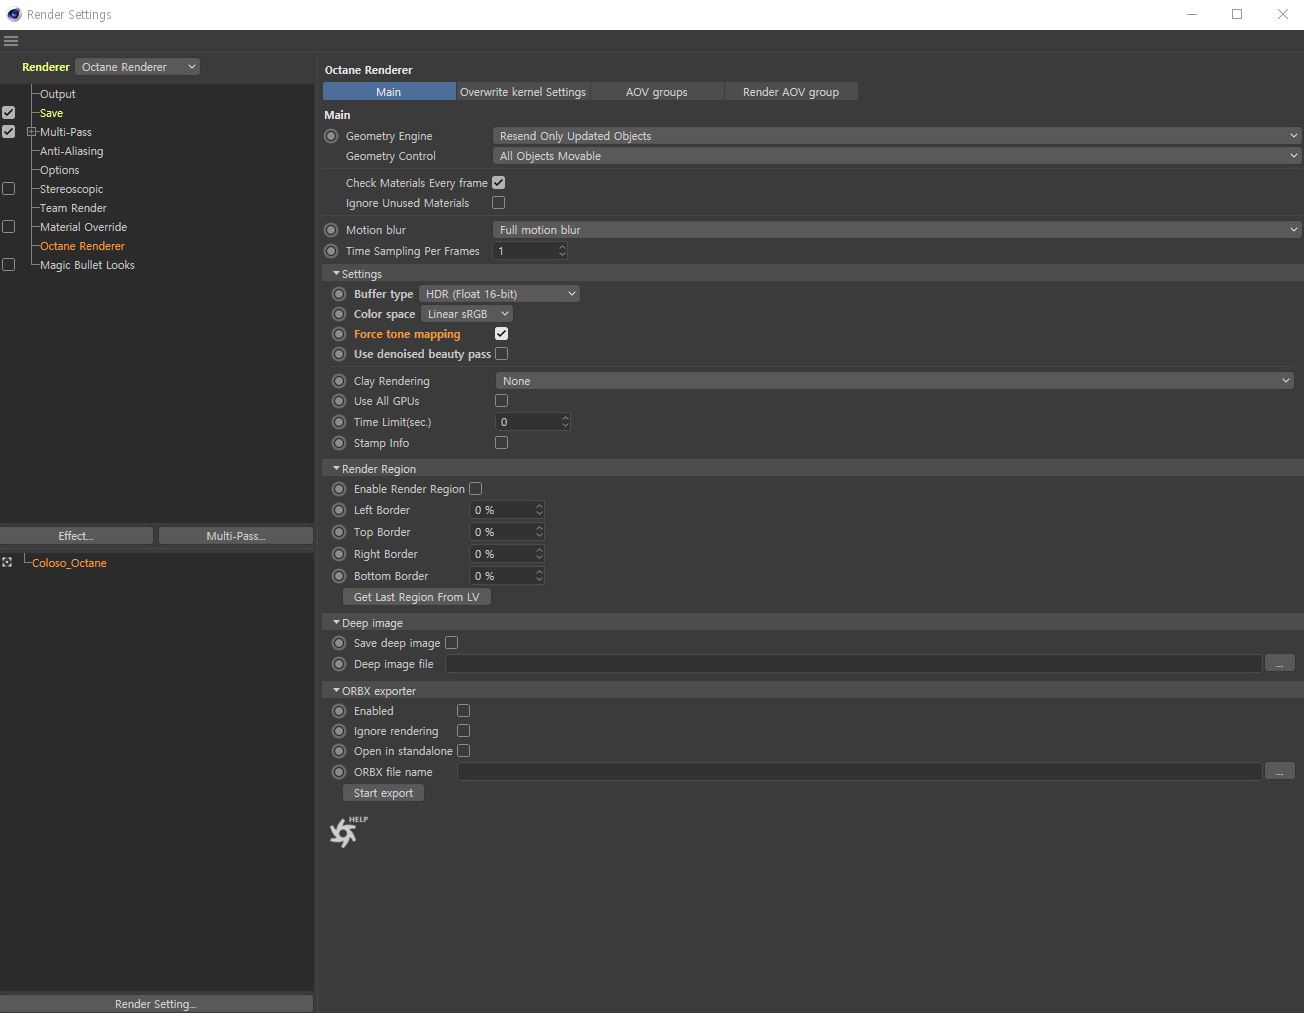The image size is (1304, 1013).
Task: Click the Cinema 4D app icon in title bar
Action: (x=13, y=14)
